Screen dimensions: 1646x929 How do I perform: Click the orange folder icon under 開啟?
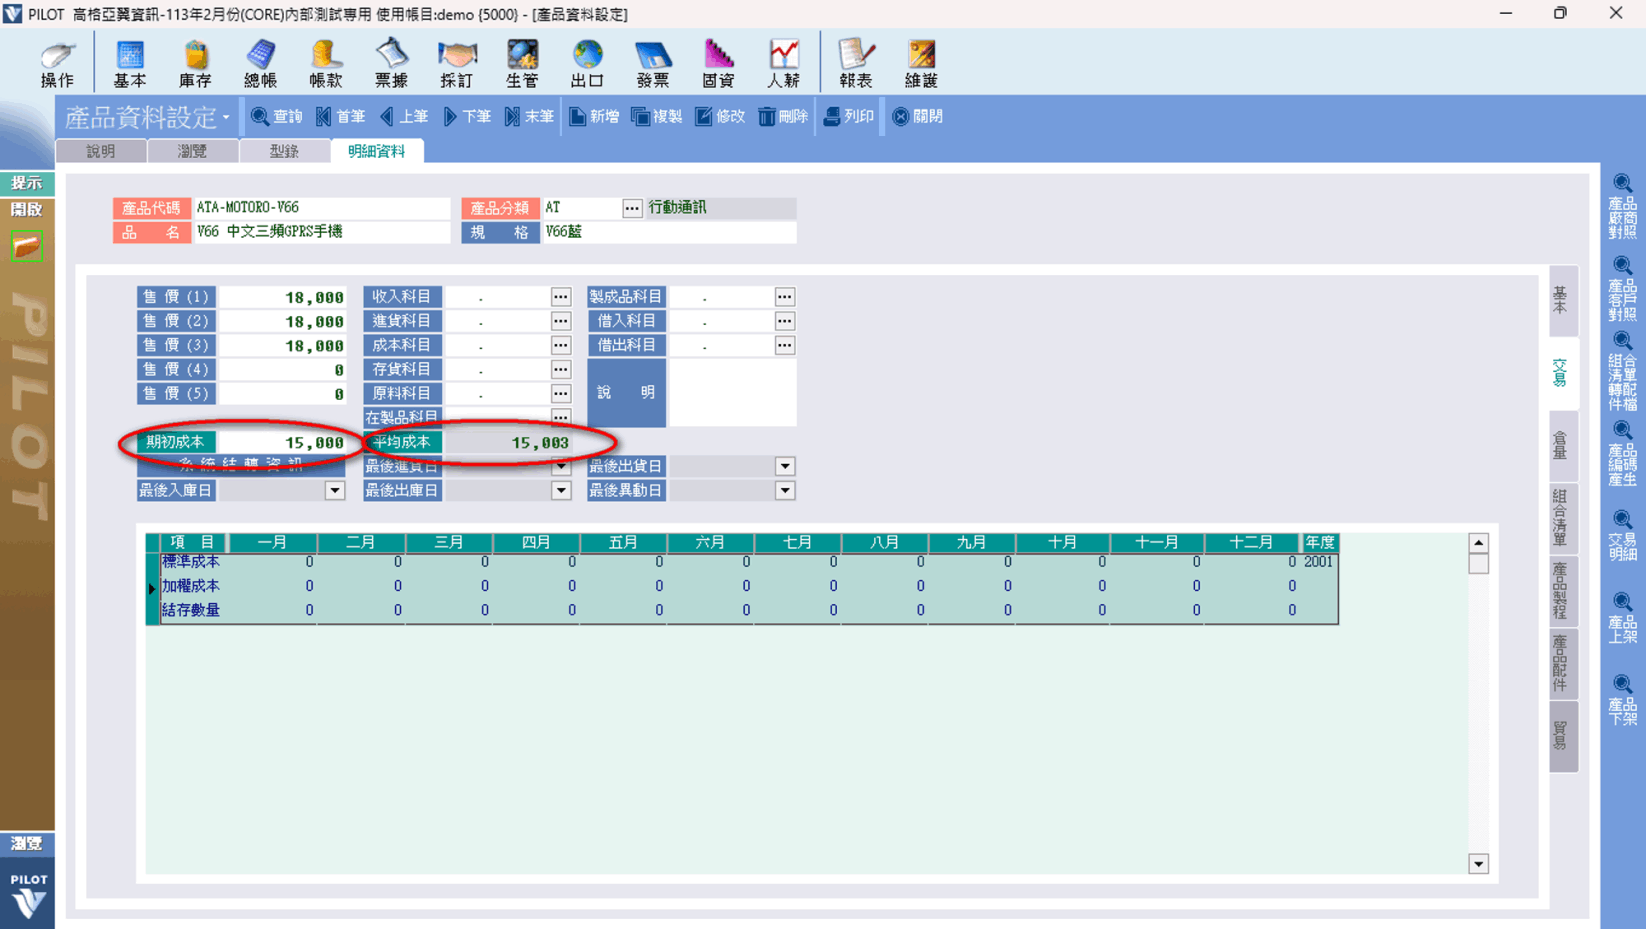[27, 246]
